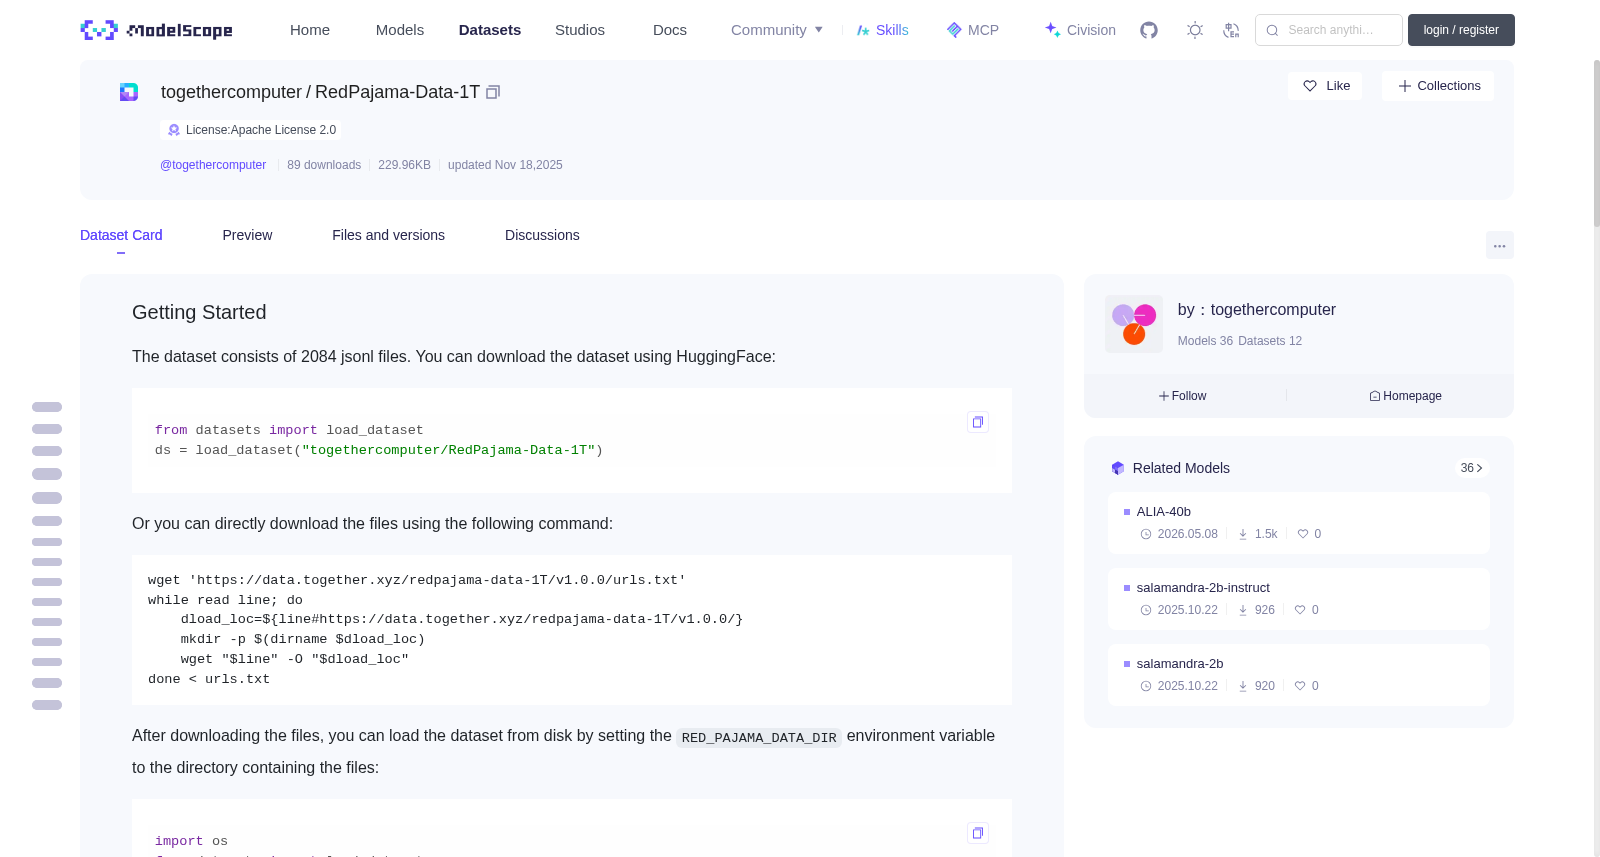Click the Apache License 2.0 tag
The height and width of the screenshot is (857, 1600).
point(251,130)
